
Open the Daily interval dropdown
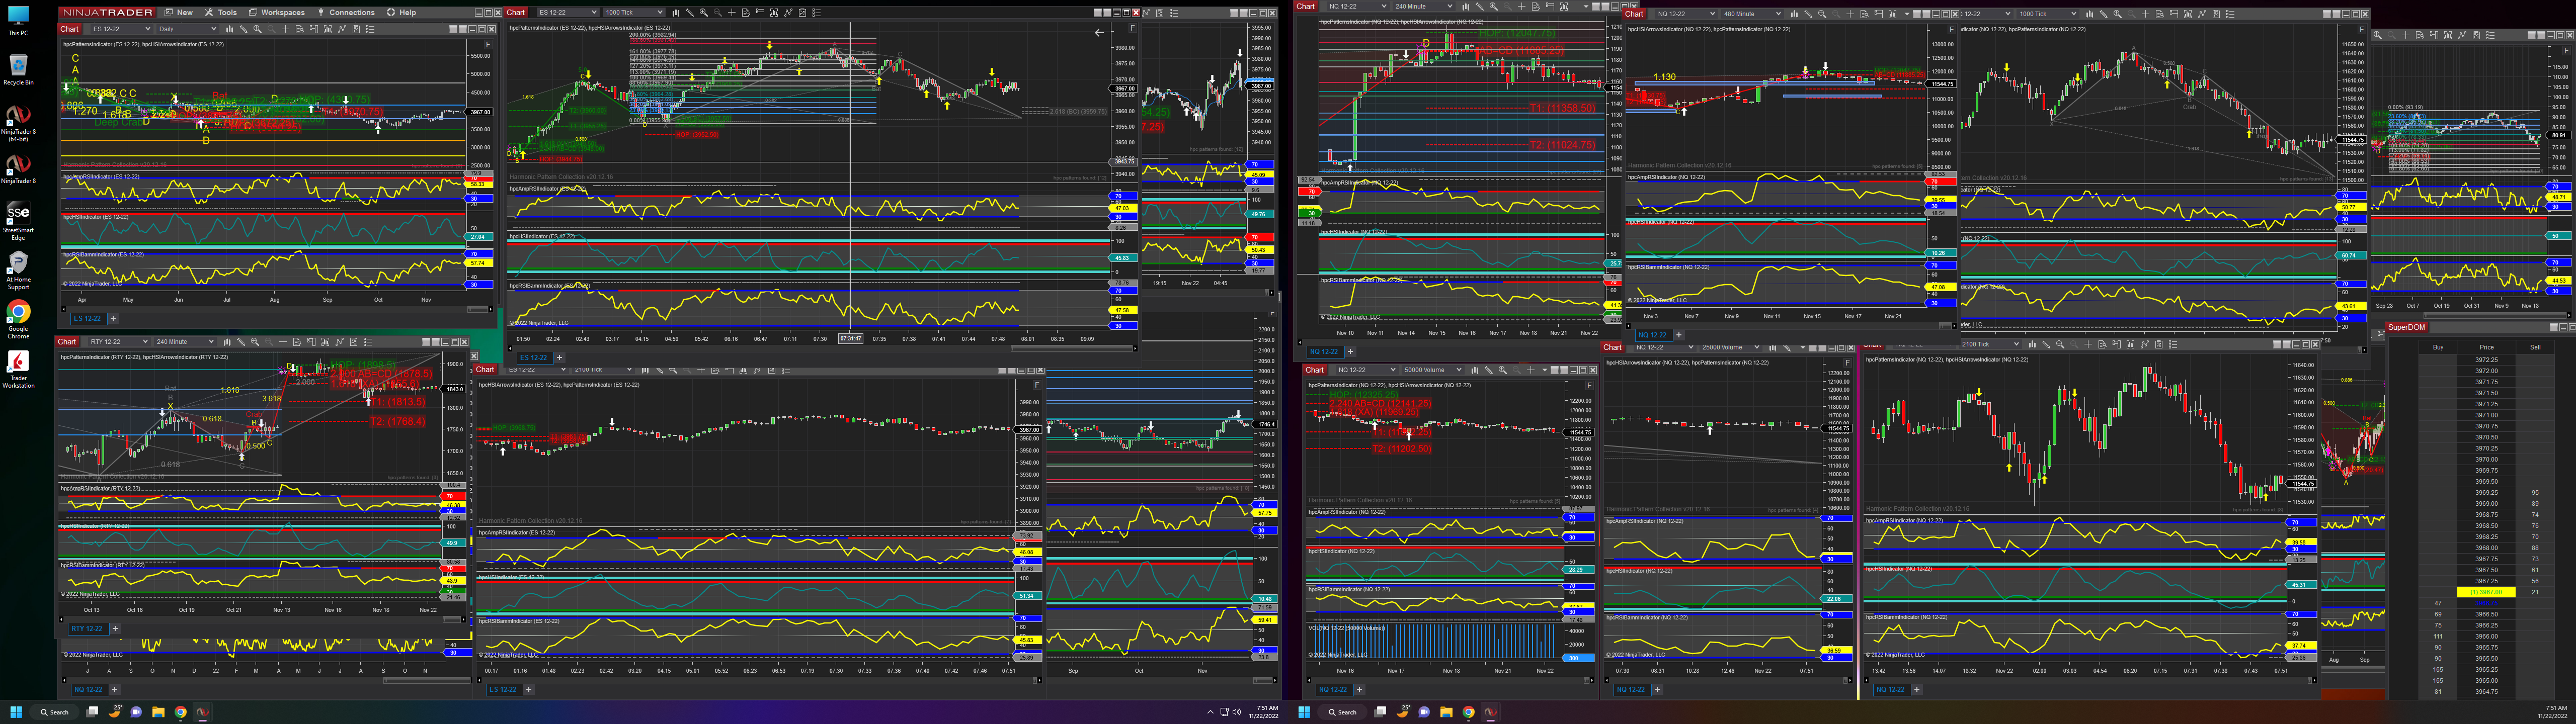click(x=214, y=29)
